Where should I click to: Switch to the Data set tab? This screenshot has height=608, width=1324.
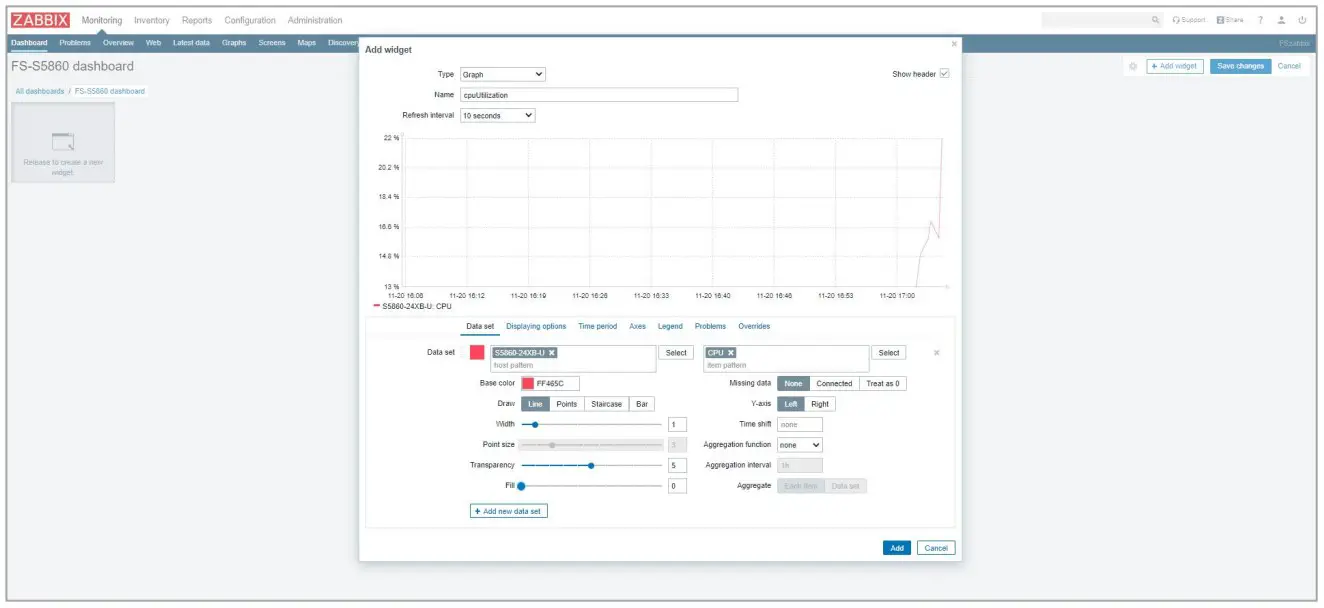coord(480,326)
